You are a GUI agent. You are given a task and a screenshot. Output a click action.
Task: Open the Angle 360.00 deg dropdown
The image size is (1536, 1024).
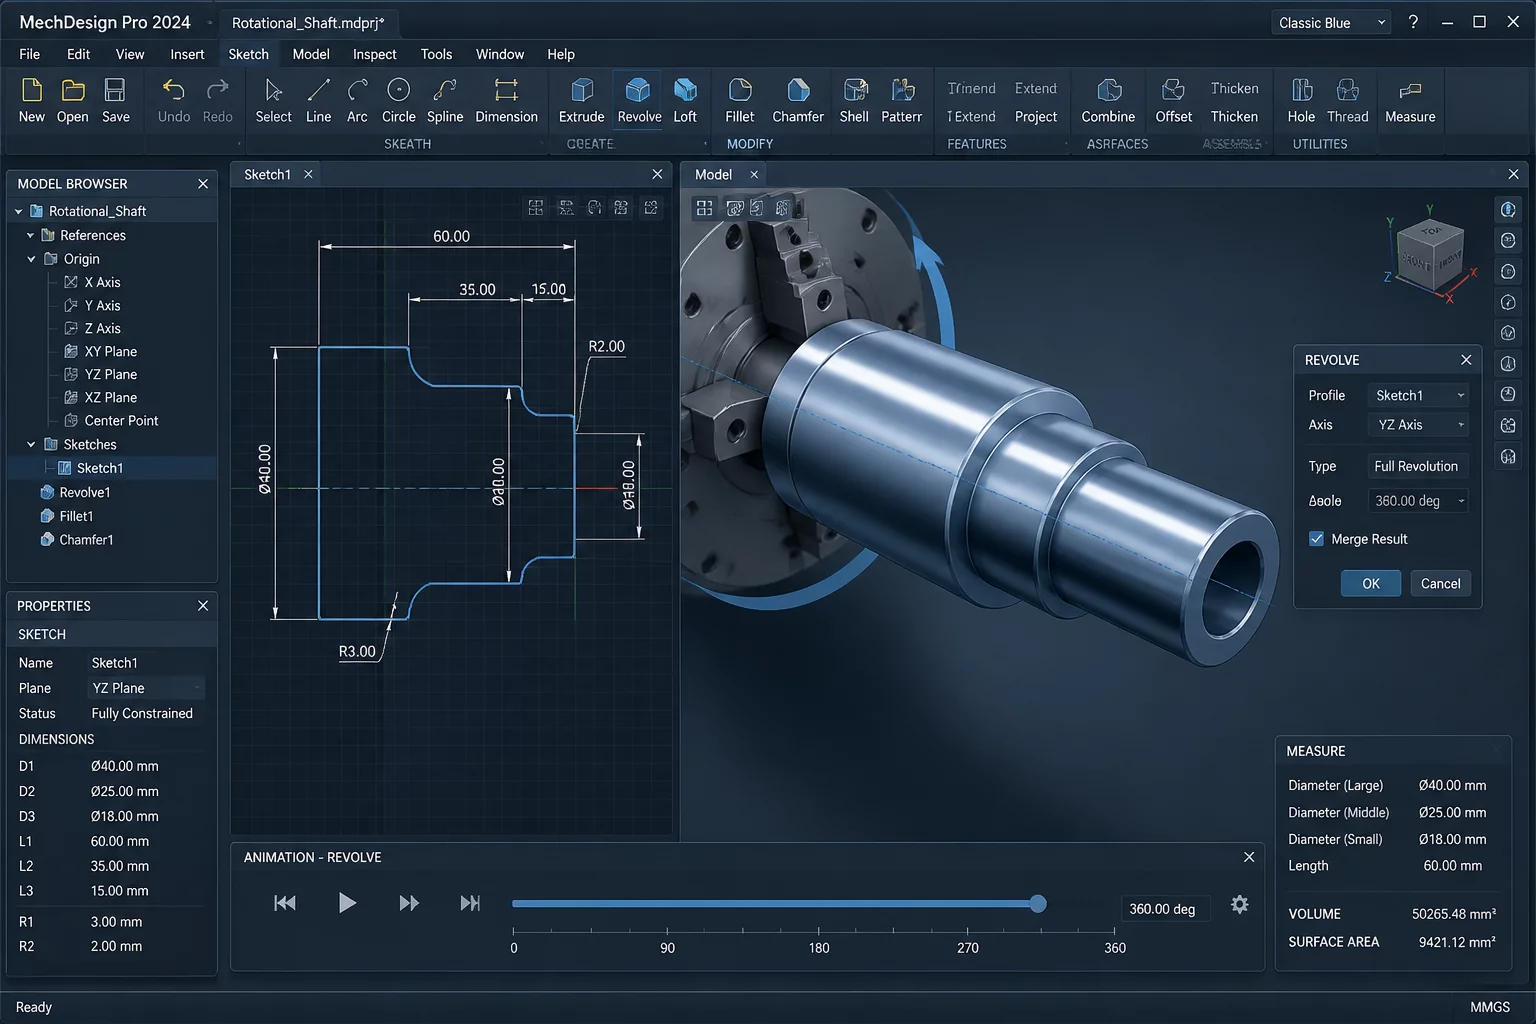1418,501
